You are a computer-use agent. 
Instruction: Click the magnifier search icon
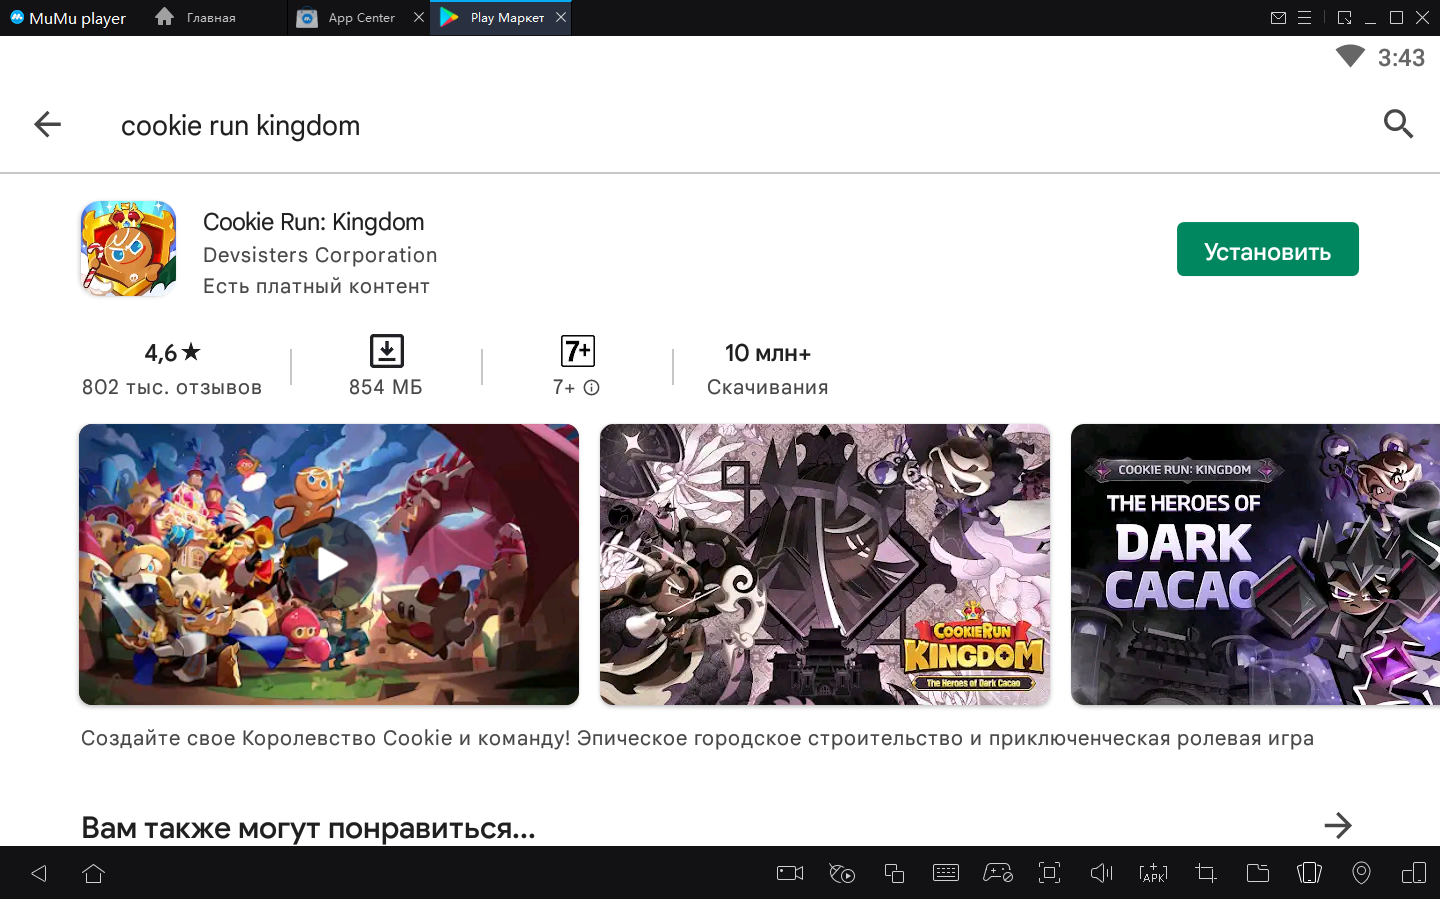1397,125
